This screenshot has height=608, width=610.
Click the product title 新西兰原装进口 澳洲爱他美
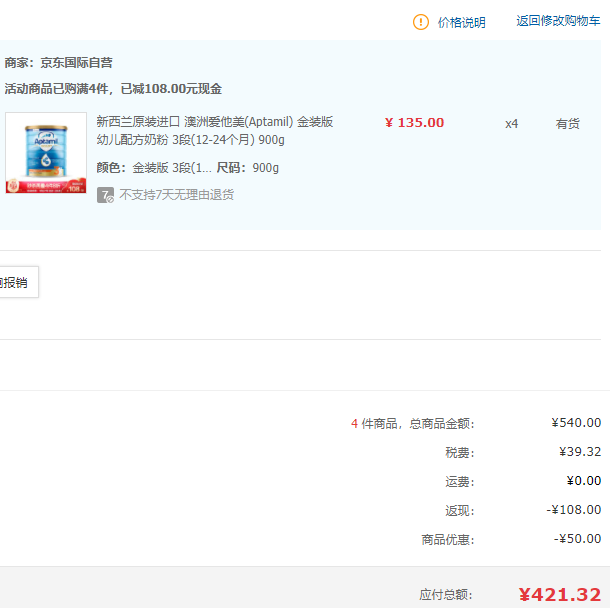[x=215, y=130]
